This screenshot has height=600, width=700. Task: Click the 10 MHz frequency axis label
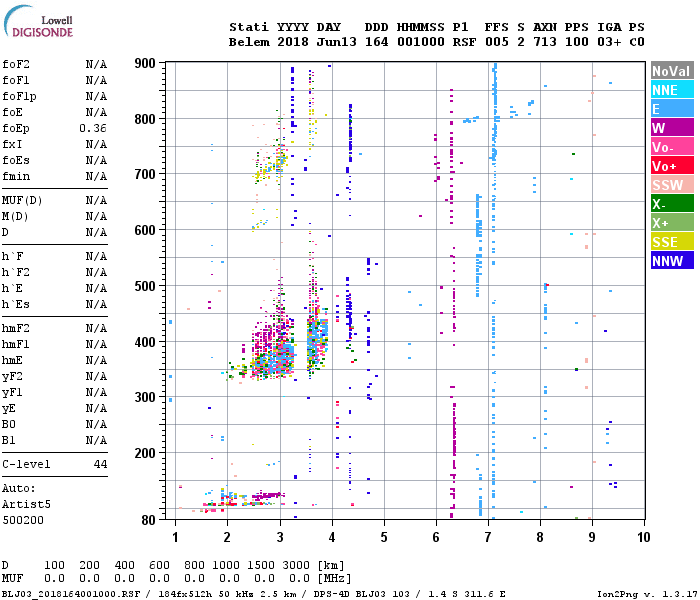tap(644, 537)
